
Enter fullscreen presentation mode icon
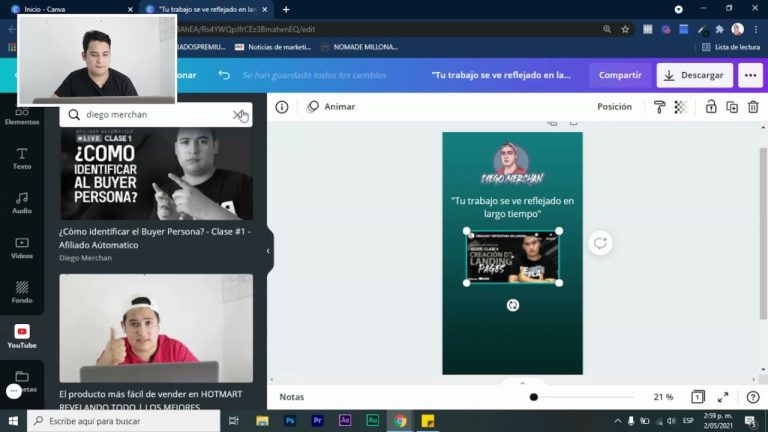point(723,397)
